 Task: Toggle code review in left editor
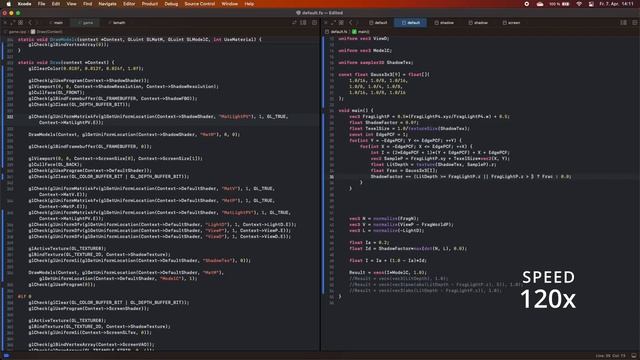tap(294, 23)
